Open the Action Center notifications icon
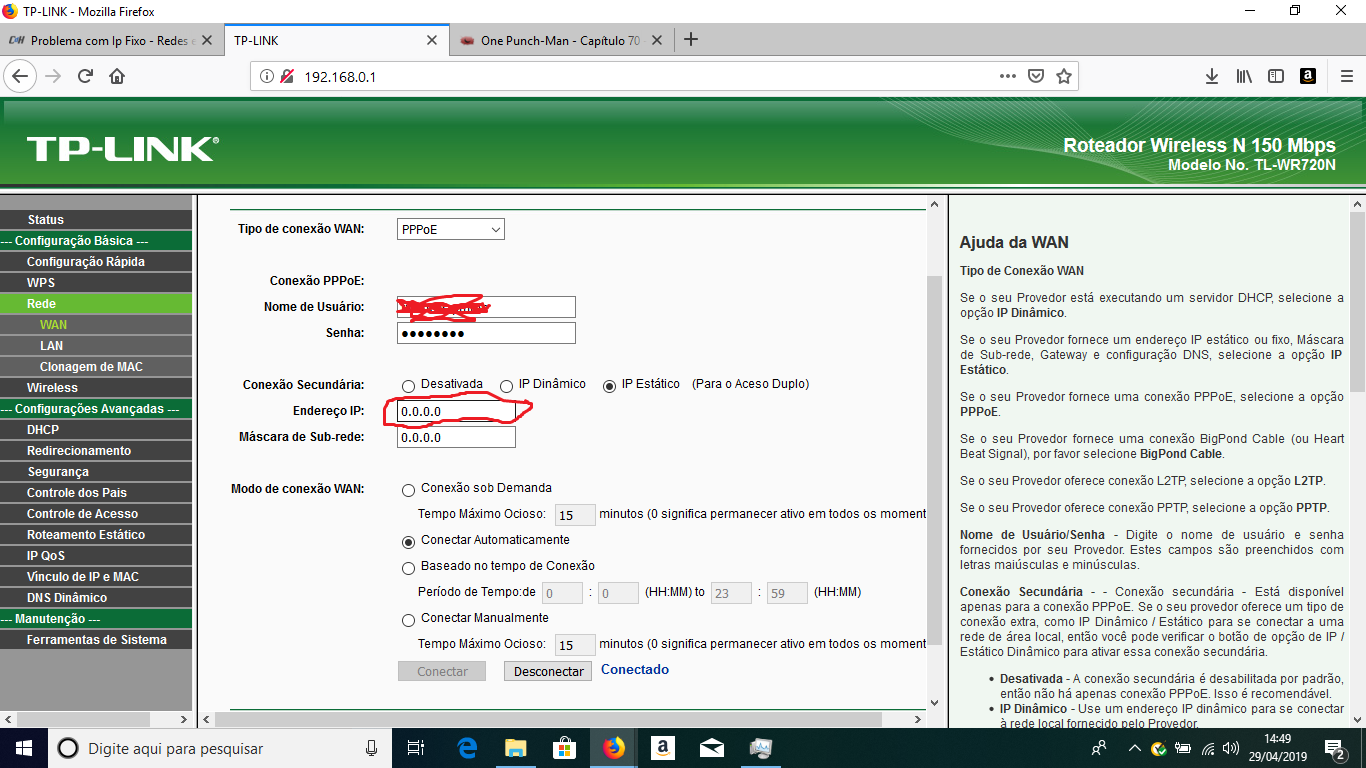Screen dimensions: 1366x768 coord(1334,748)
